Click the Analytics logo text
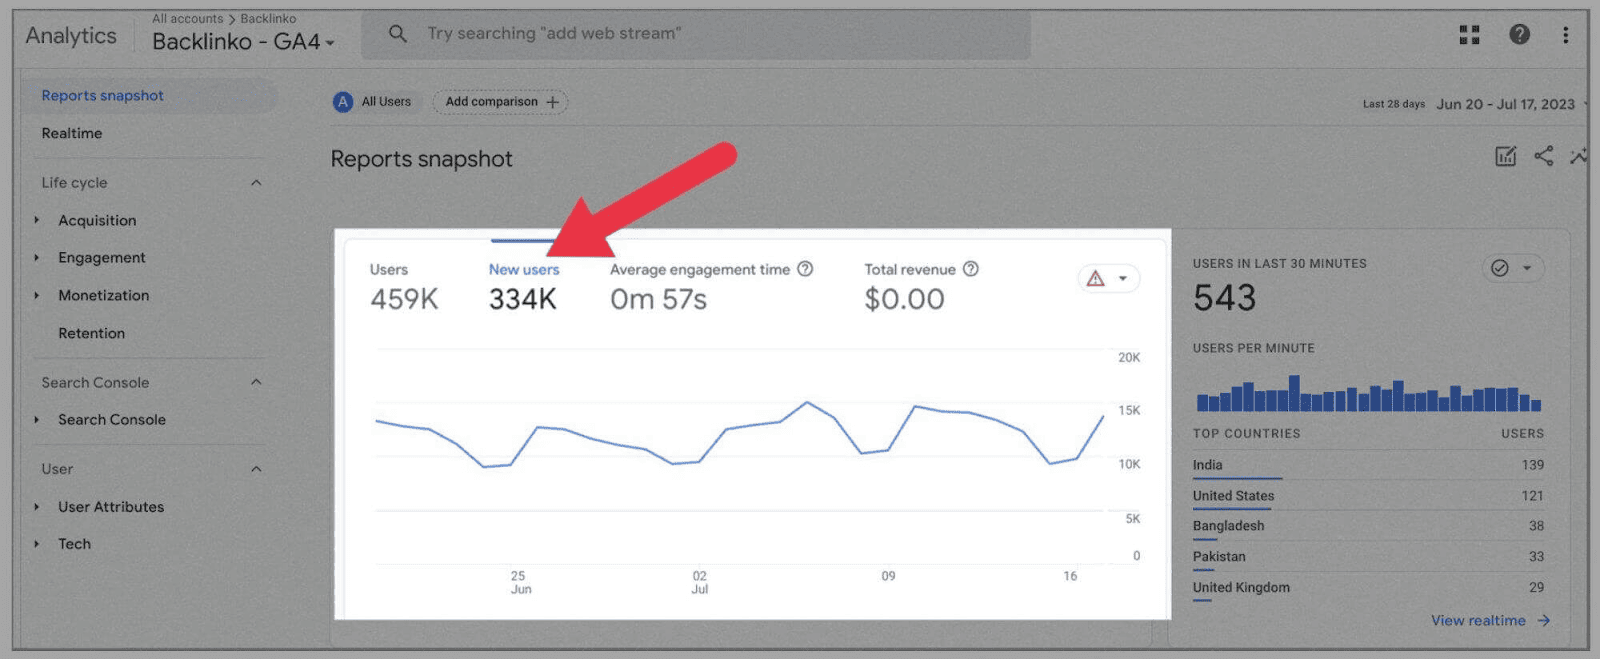Screen dimensions: 1600x659 (71, 36)
